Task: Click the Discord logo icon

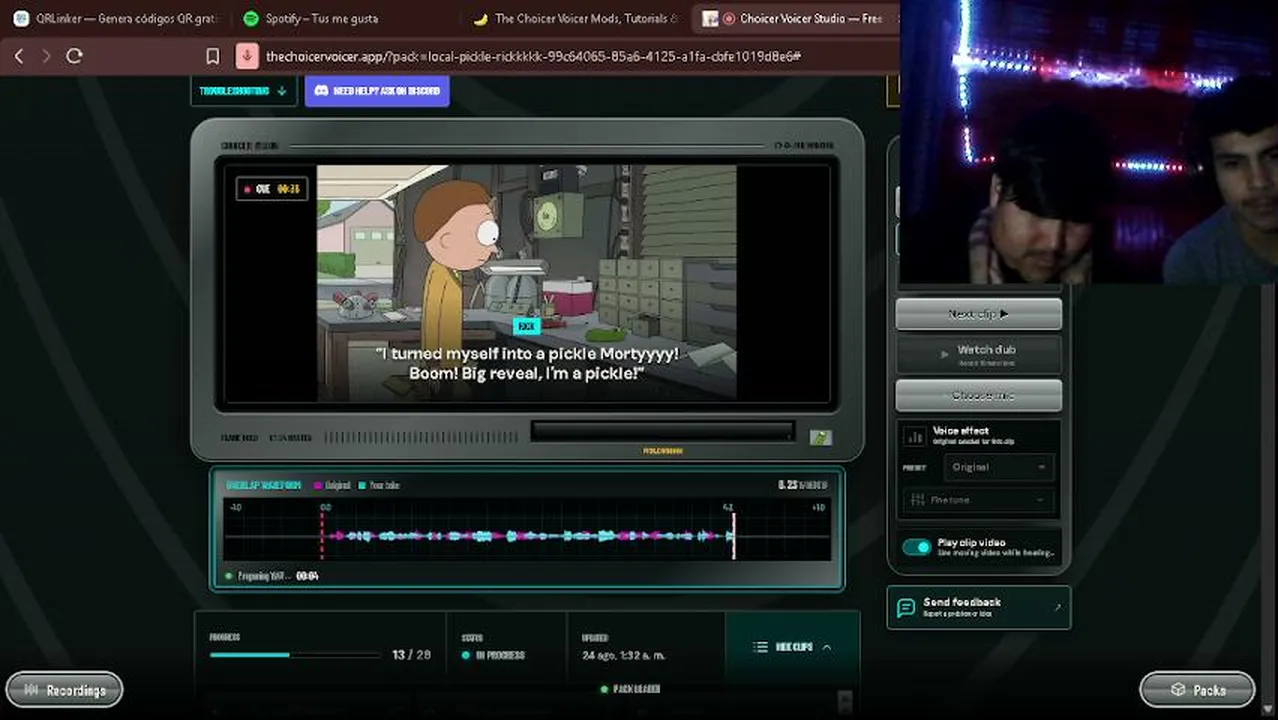Action: pyautogui.click(x=321, y=90)
